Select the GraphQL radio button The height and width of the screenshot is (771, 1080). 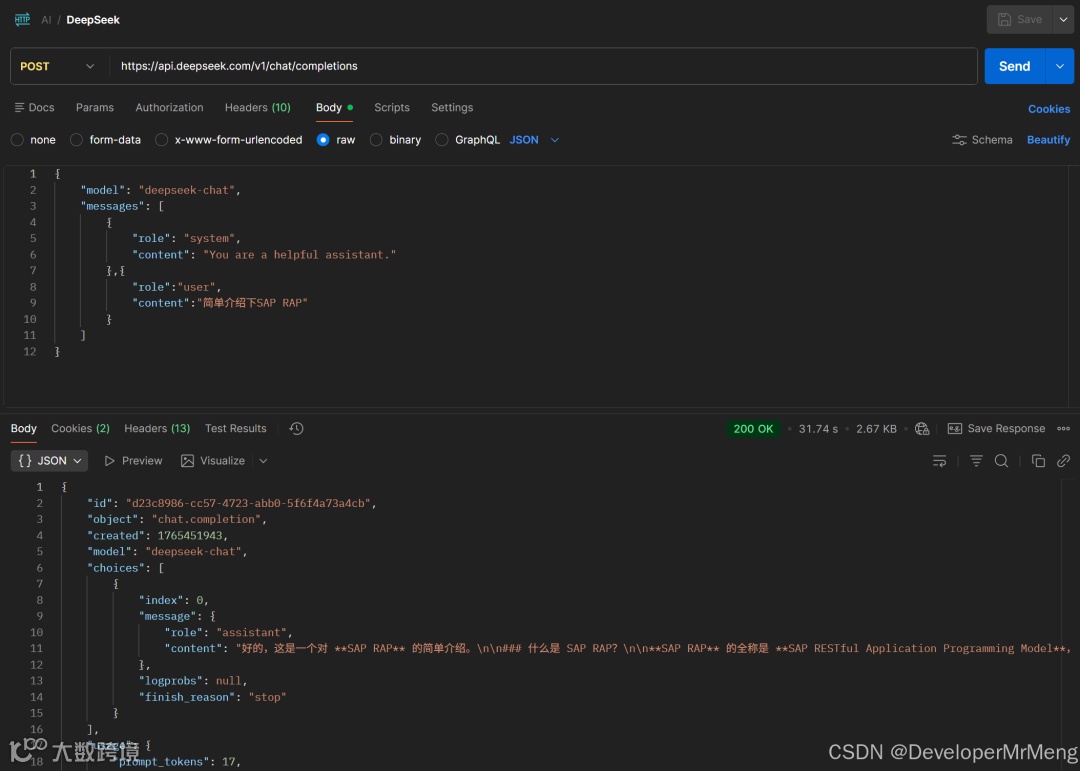442,140
